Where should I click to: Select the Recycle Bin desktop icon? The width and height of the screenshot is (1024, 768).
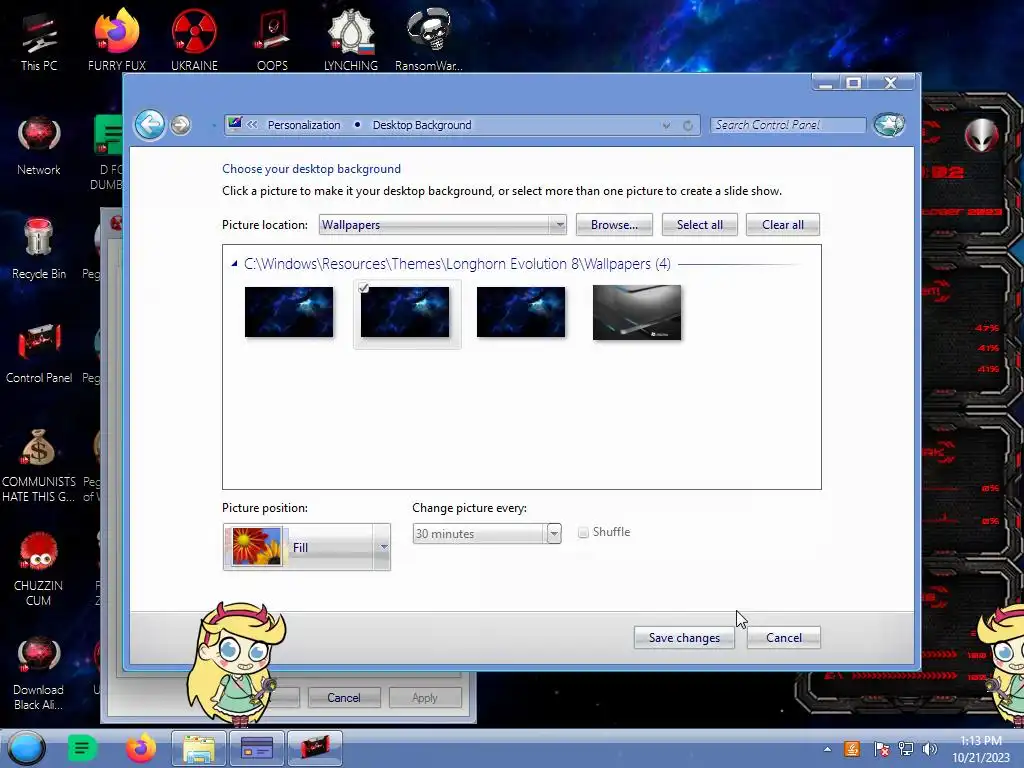point(39,249)
